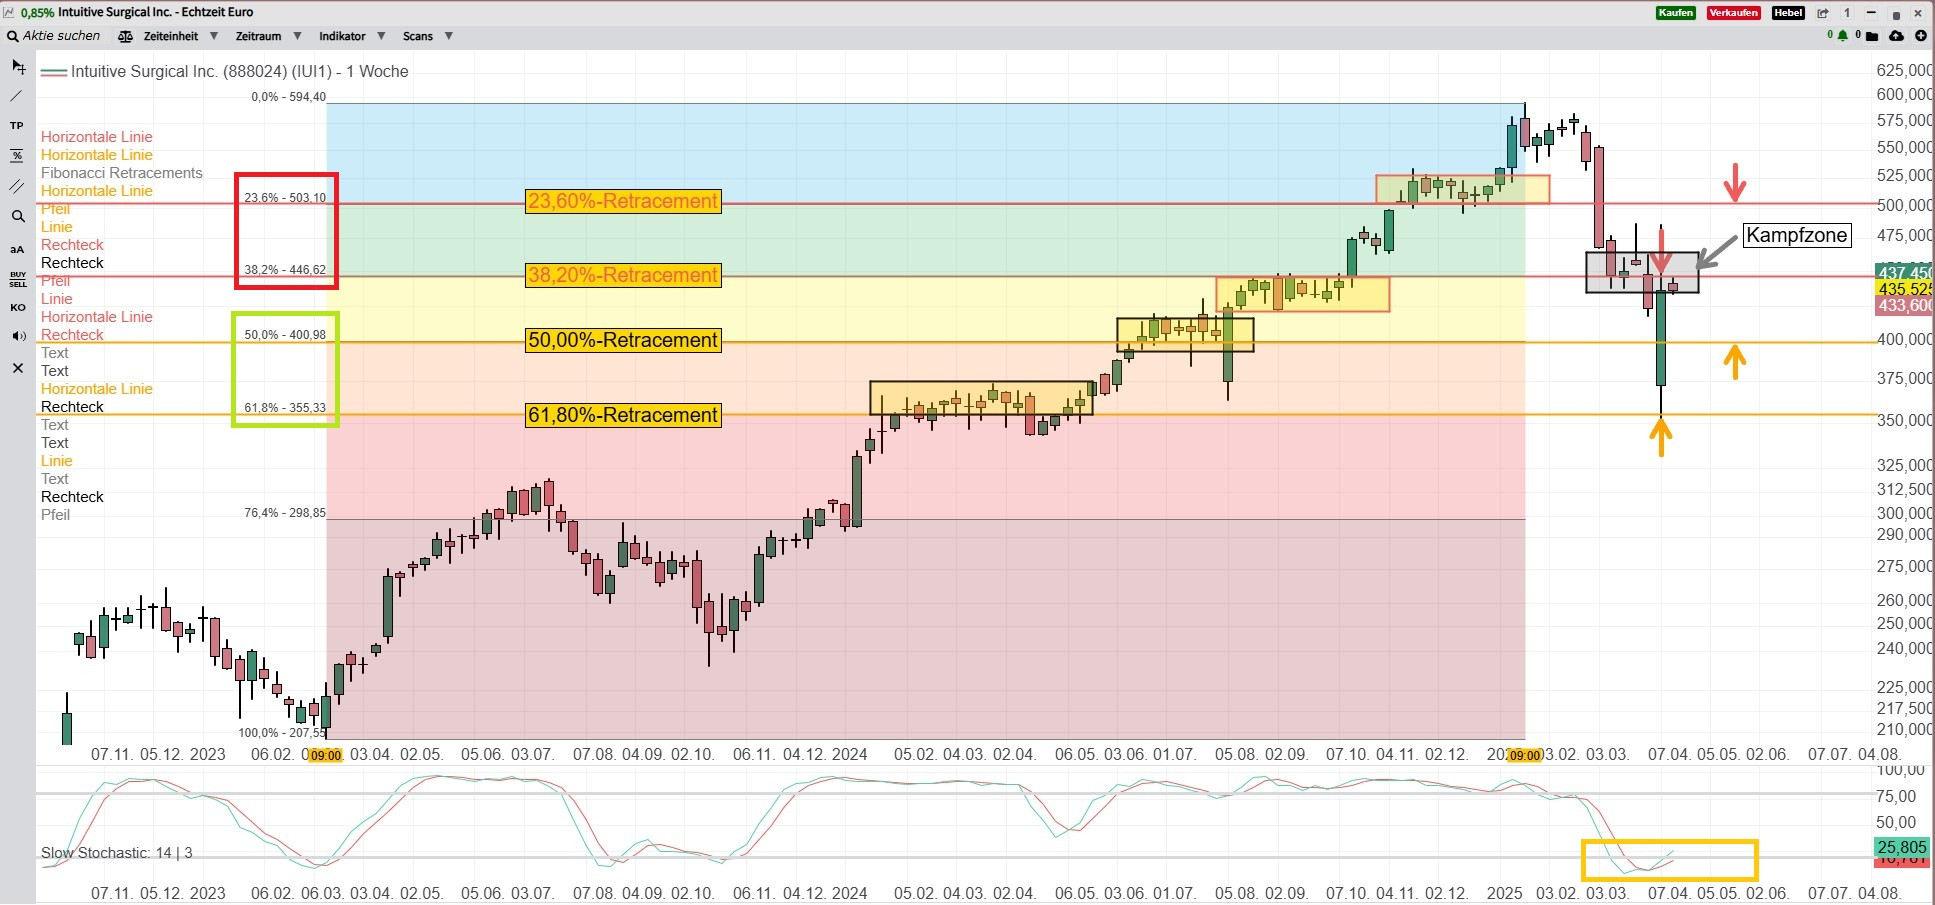Viewport: 1935px width, 905px height.
Task: Choose the percent Fibonacci retracement tool
Action: point(17,156)
